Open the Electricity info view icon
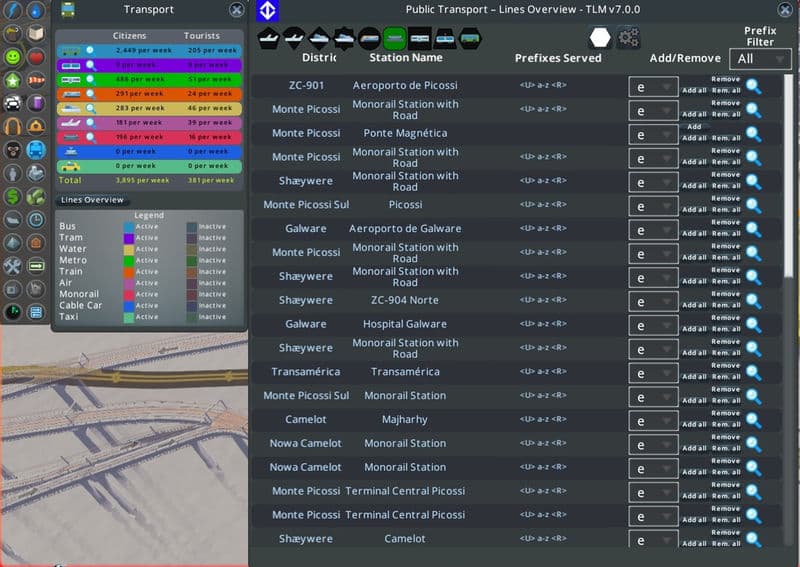Image resolution: width=800 pixels, height=567 pixels. pyautogui.click(x=13, y=11)
